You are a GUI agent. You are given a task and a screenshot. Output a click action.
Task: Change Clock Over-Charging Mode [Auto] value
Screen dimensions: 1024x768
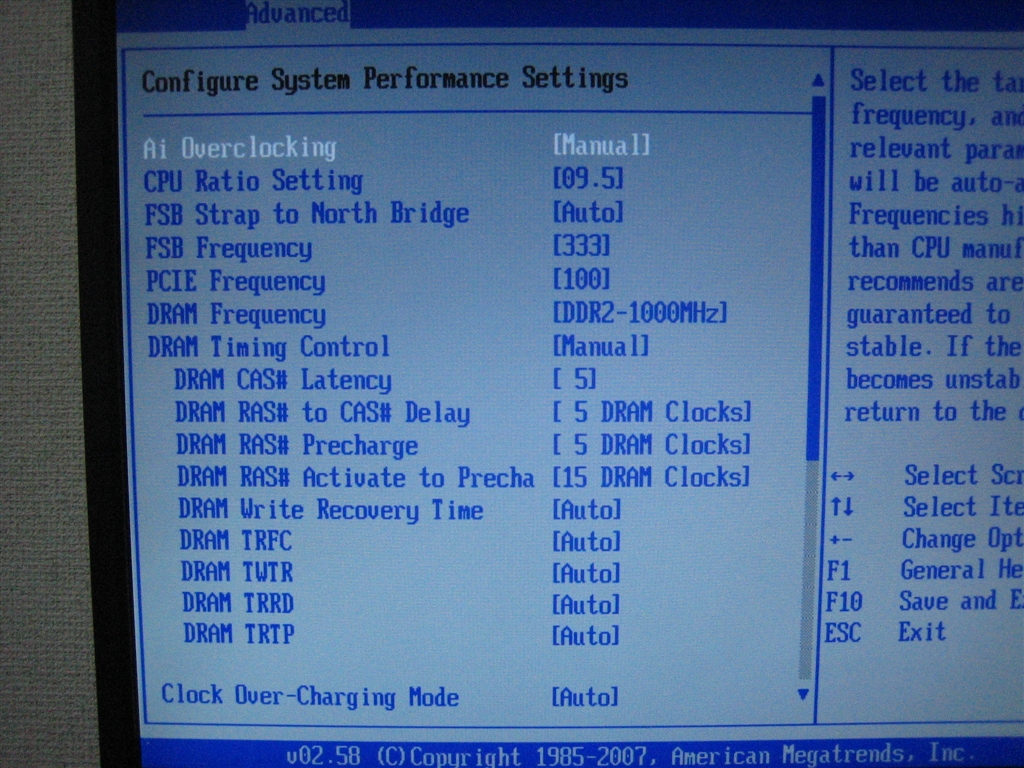click(x=584, y=697)
